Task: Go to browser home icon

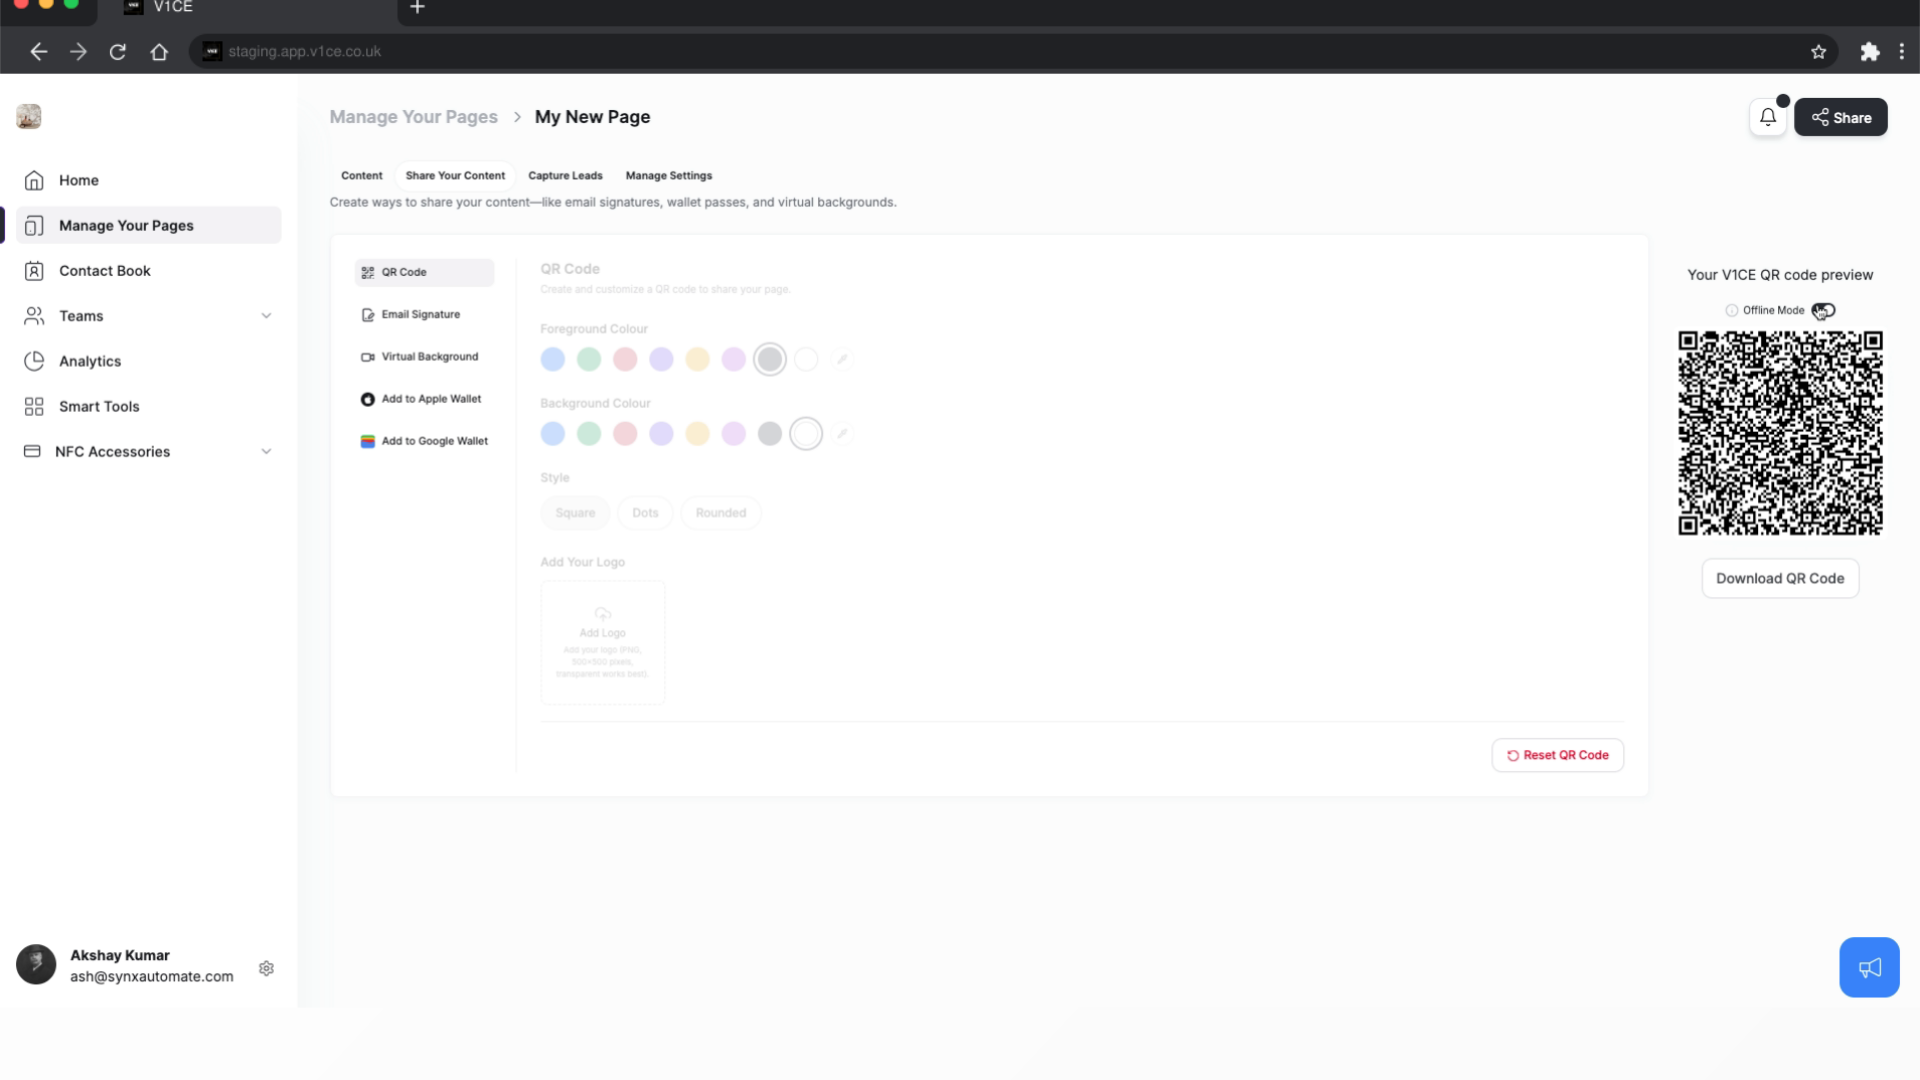Action: click(x=159, y=51)
